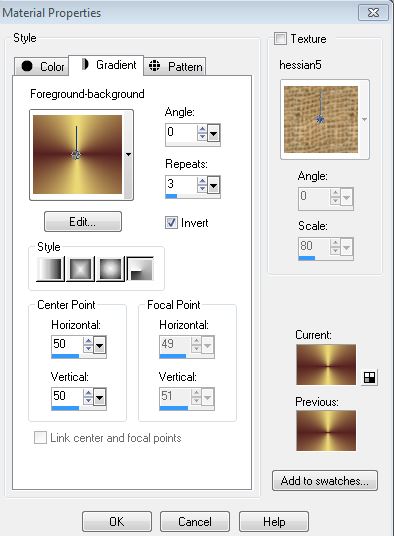Click Add to swatches button

point(325,481)
